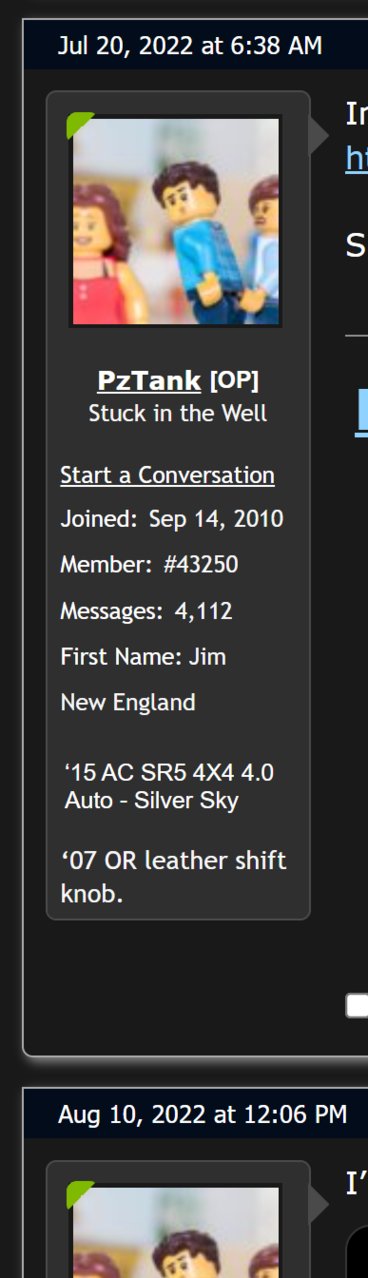Open the Lego avatar in the Aug 10 post
Screen dimensions: 368x1278
click(176, 1230)
